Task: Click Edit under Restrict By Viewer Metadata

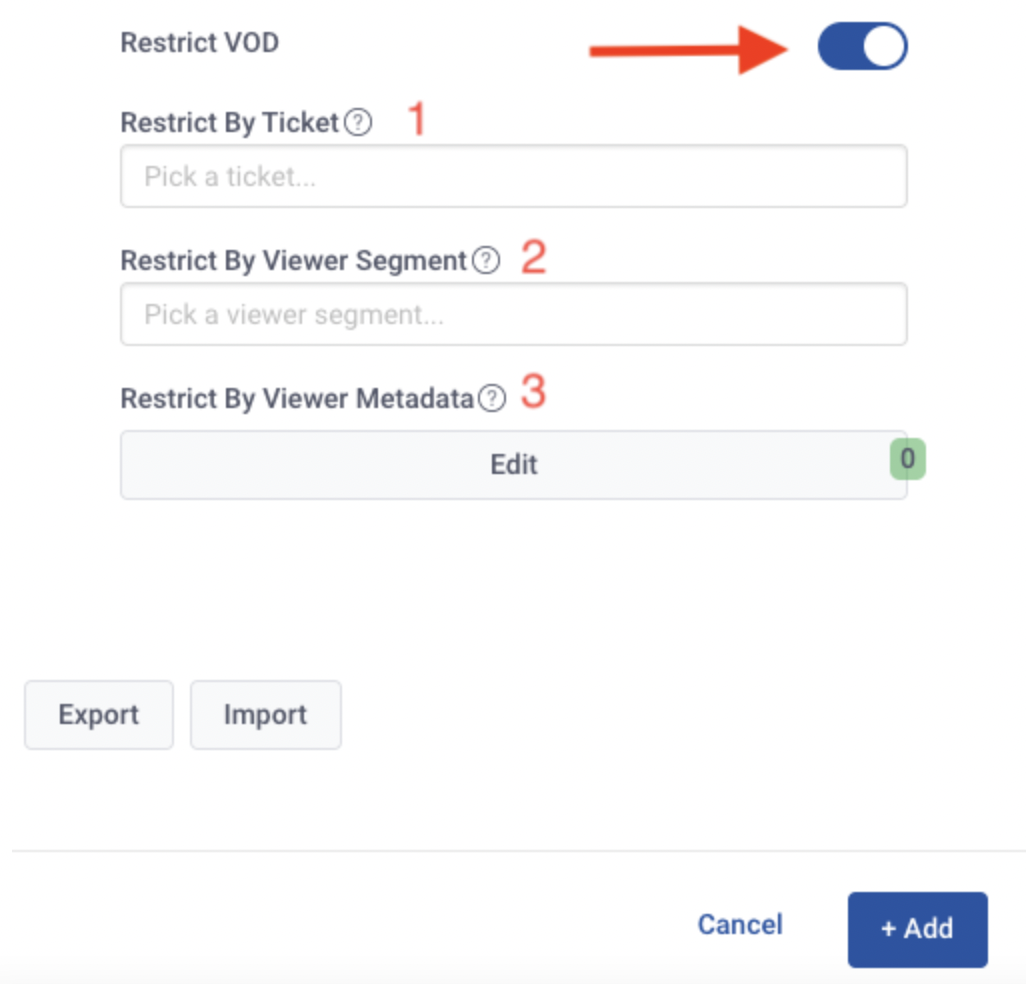Action: [x=514, y=465]
